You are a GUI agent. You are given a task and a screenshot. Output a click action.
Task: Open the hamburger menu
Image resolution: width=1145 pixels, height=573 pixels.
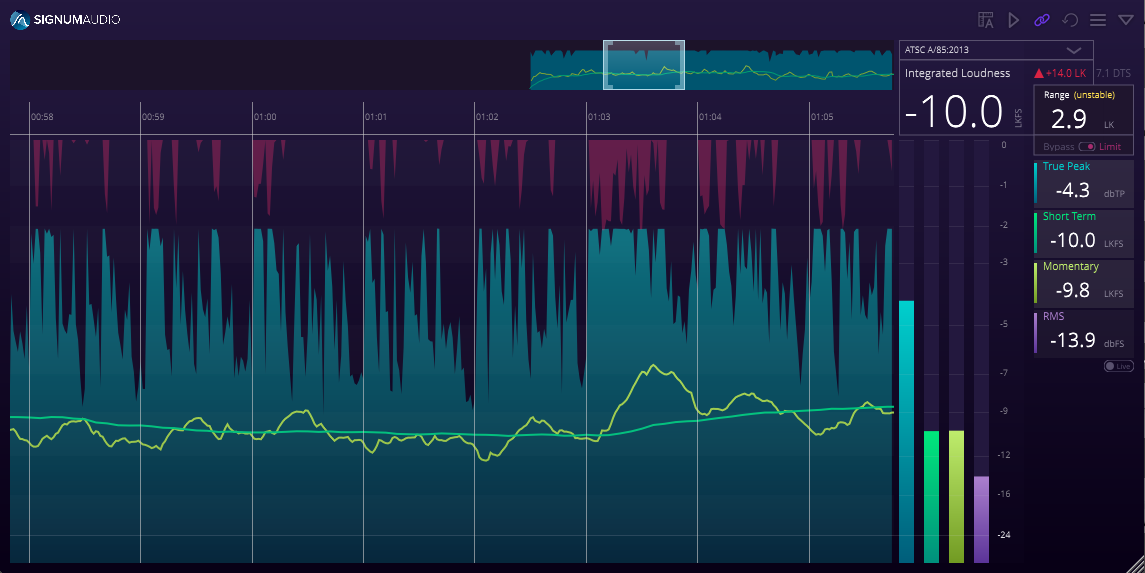pos(1098,20)
